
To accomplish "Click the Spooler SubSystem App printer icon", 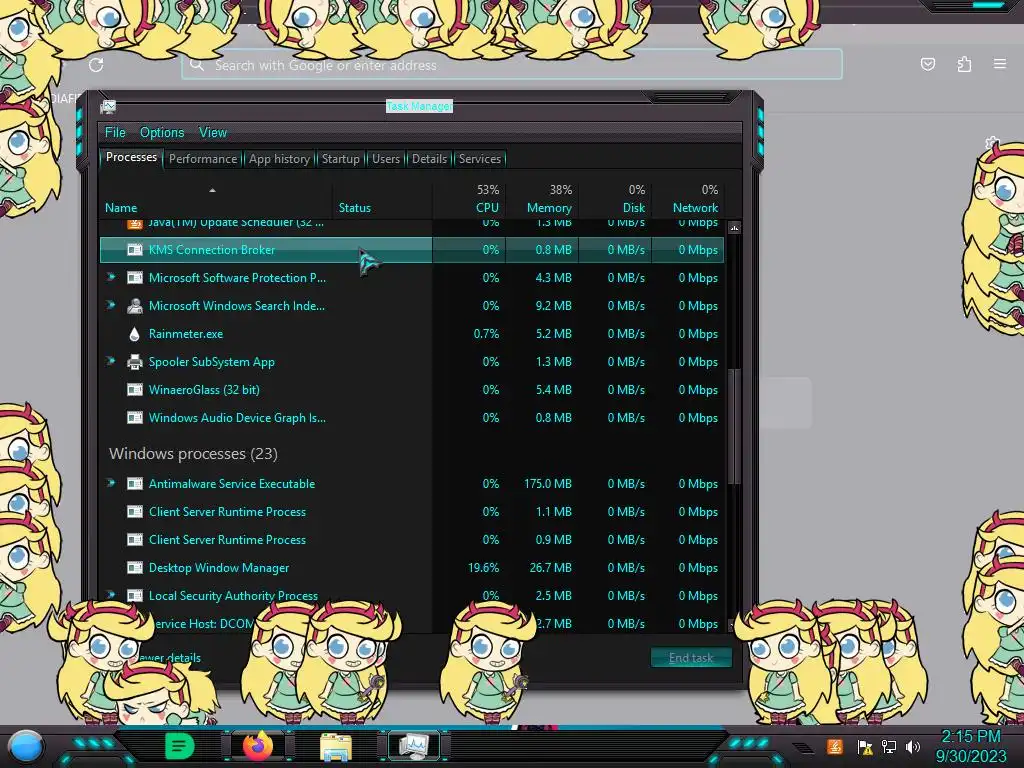I will pos(135,362).
